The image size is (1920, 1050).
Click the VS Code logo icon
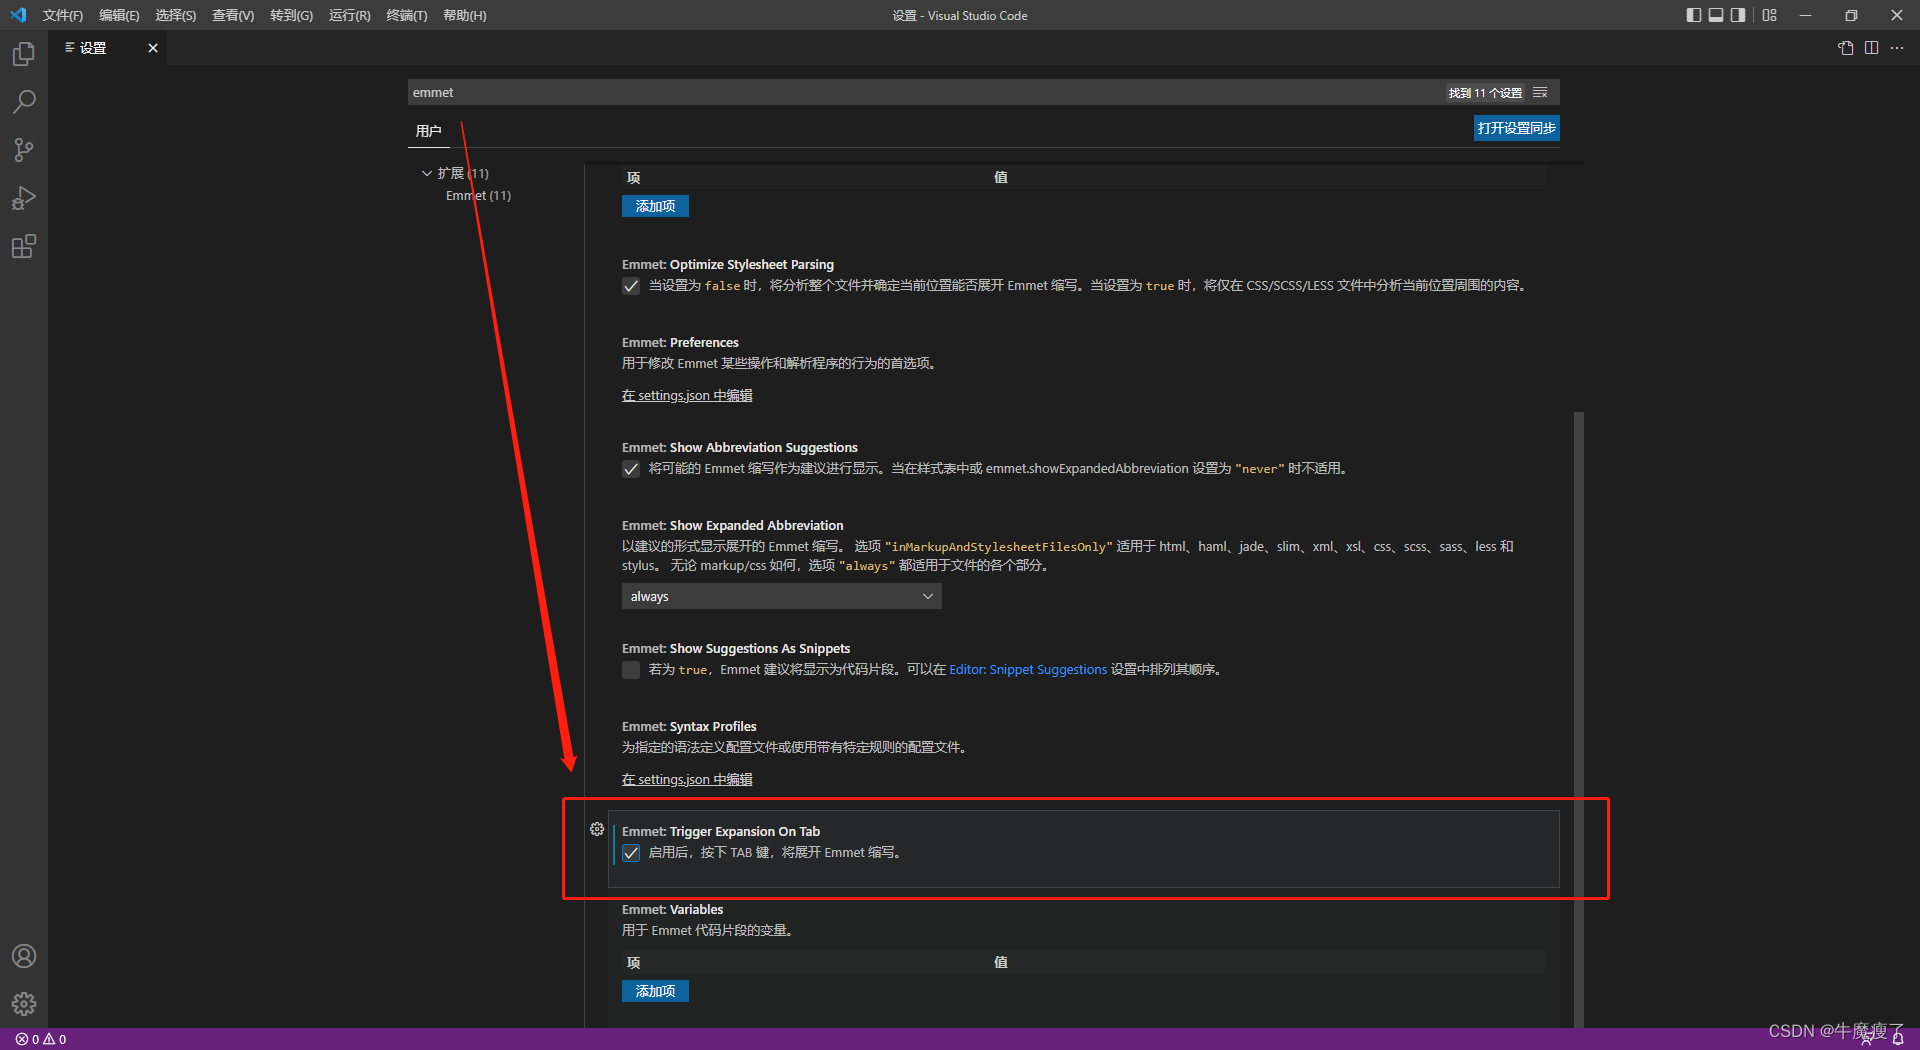(x=18, y=15)
